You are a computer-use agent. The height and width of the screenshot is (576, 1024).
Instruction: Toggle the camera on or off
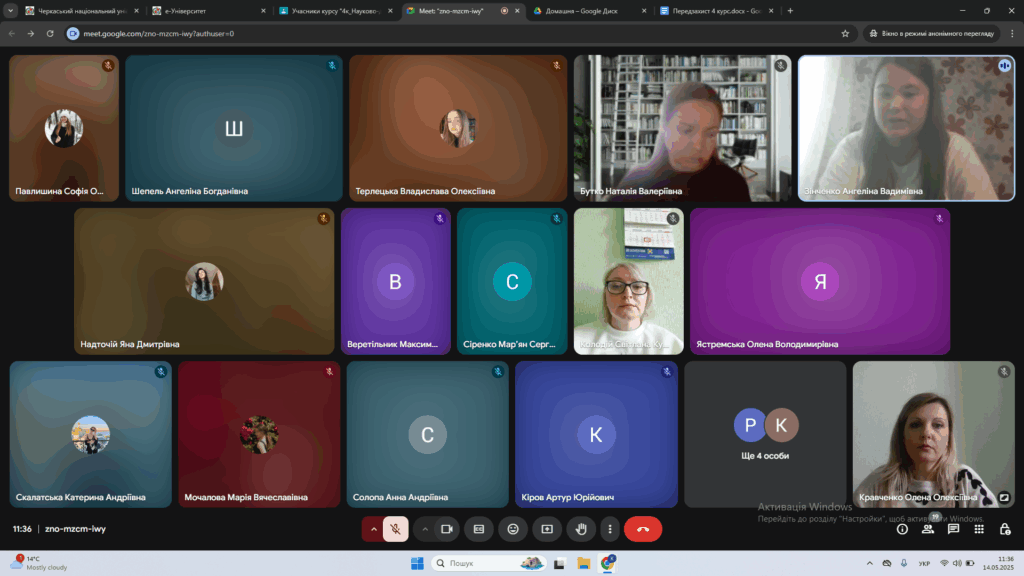(x=448, y=528)
